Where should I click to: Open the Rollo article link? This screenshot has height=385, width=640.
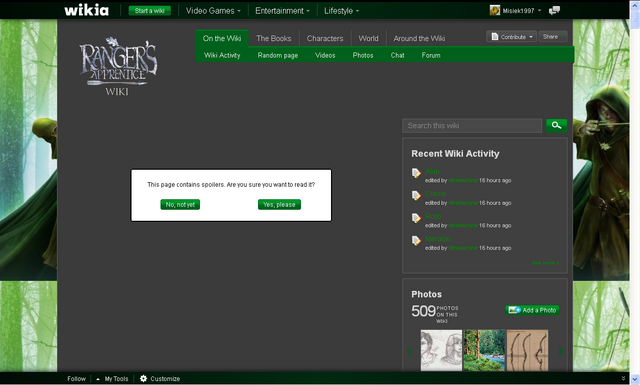[x=433, y=216]
